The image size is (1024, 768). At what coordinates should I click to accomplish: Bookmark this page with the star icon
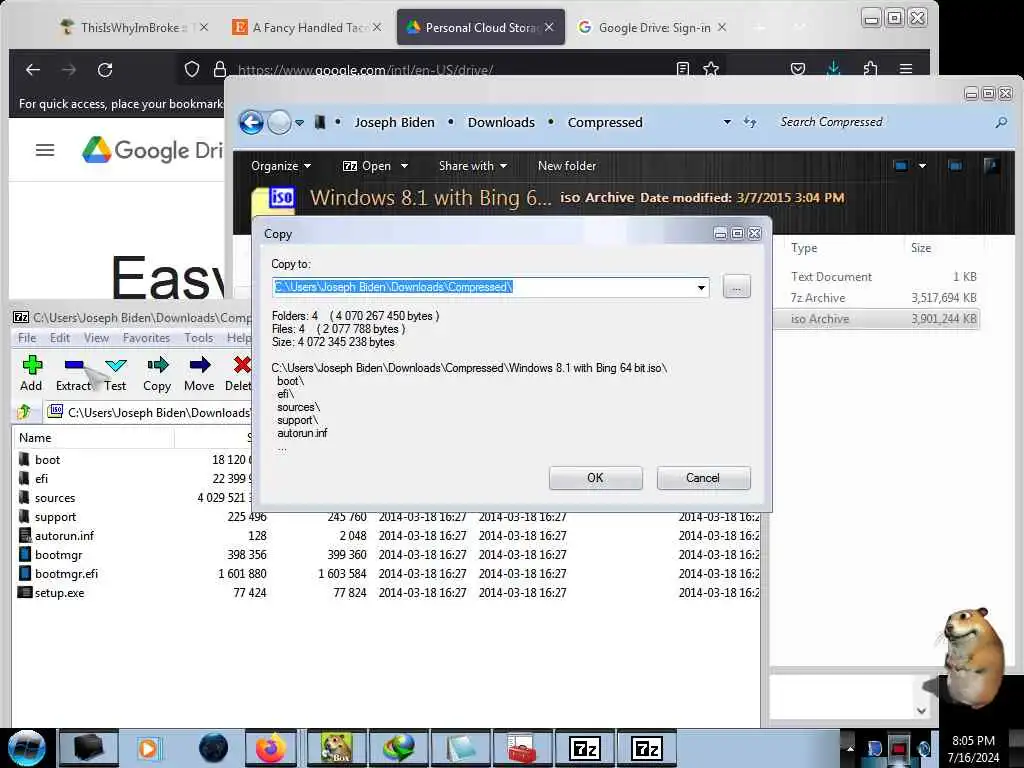coord(711,69)
